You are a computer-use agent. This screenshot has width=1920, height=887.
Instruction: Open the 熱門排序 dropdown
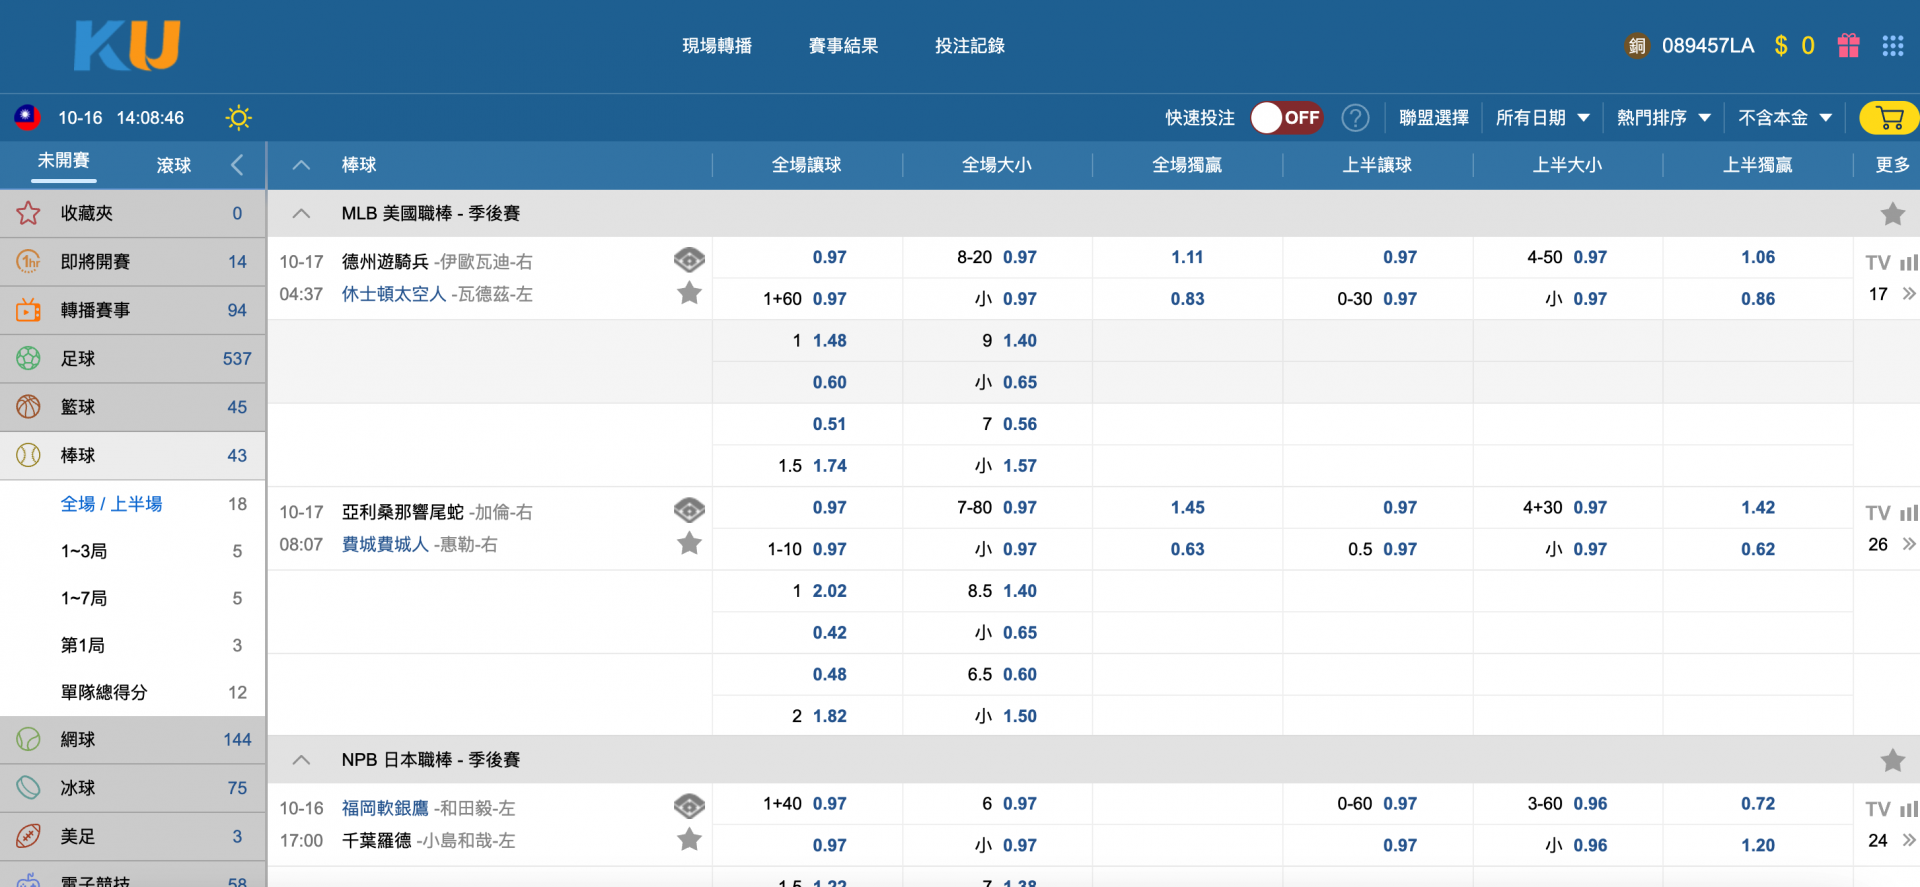1663,118
